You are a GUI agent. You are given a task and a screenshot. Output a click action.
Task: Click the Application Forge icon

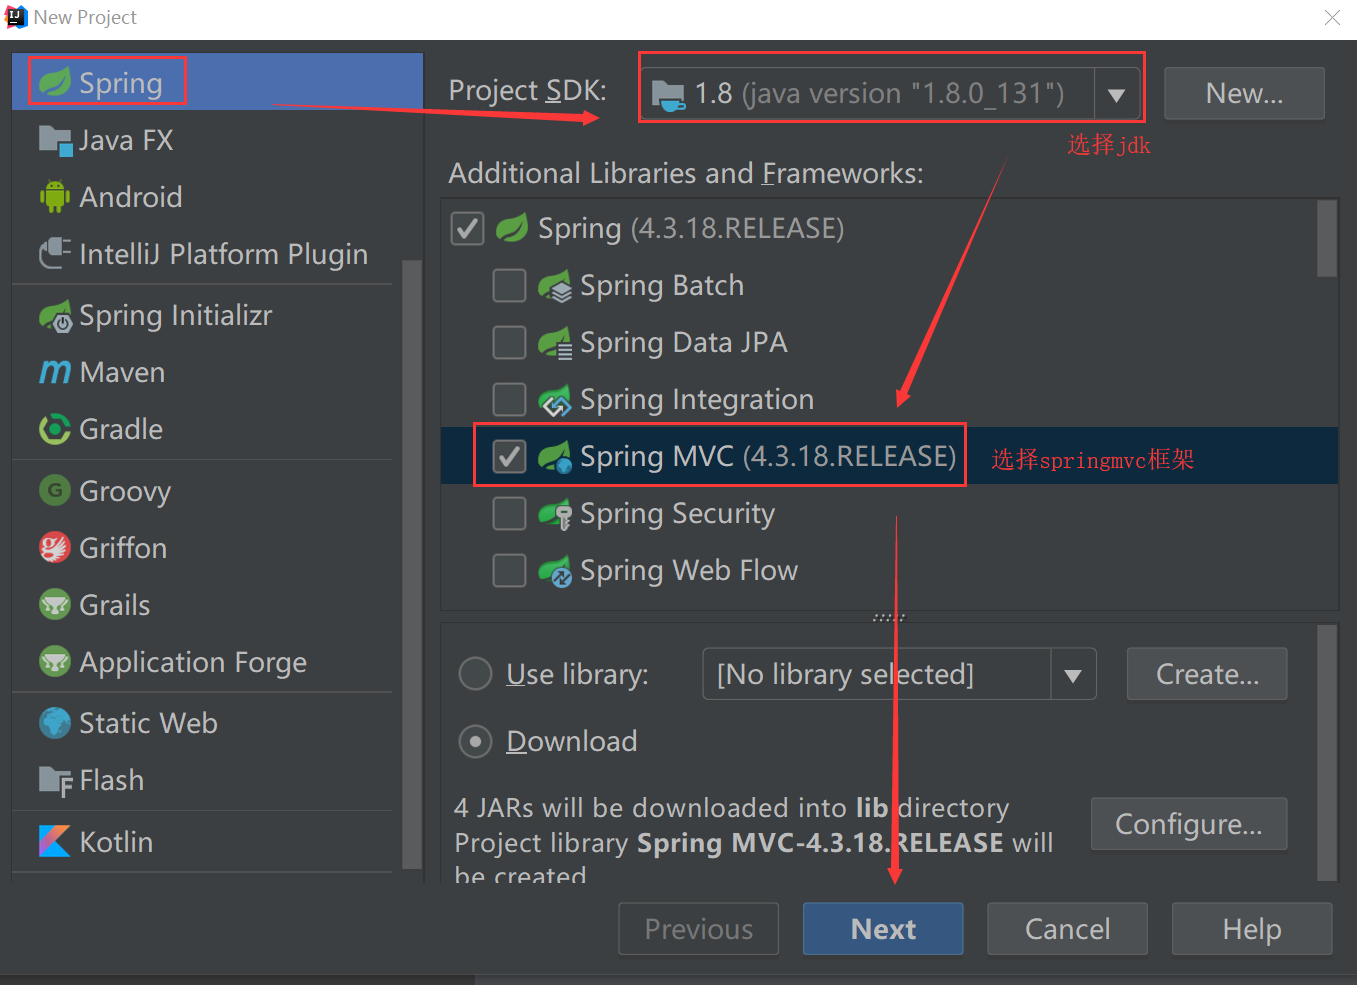tap(55, 662)
